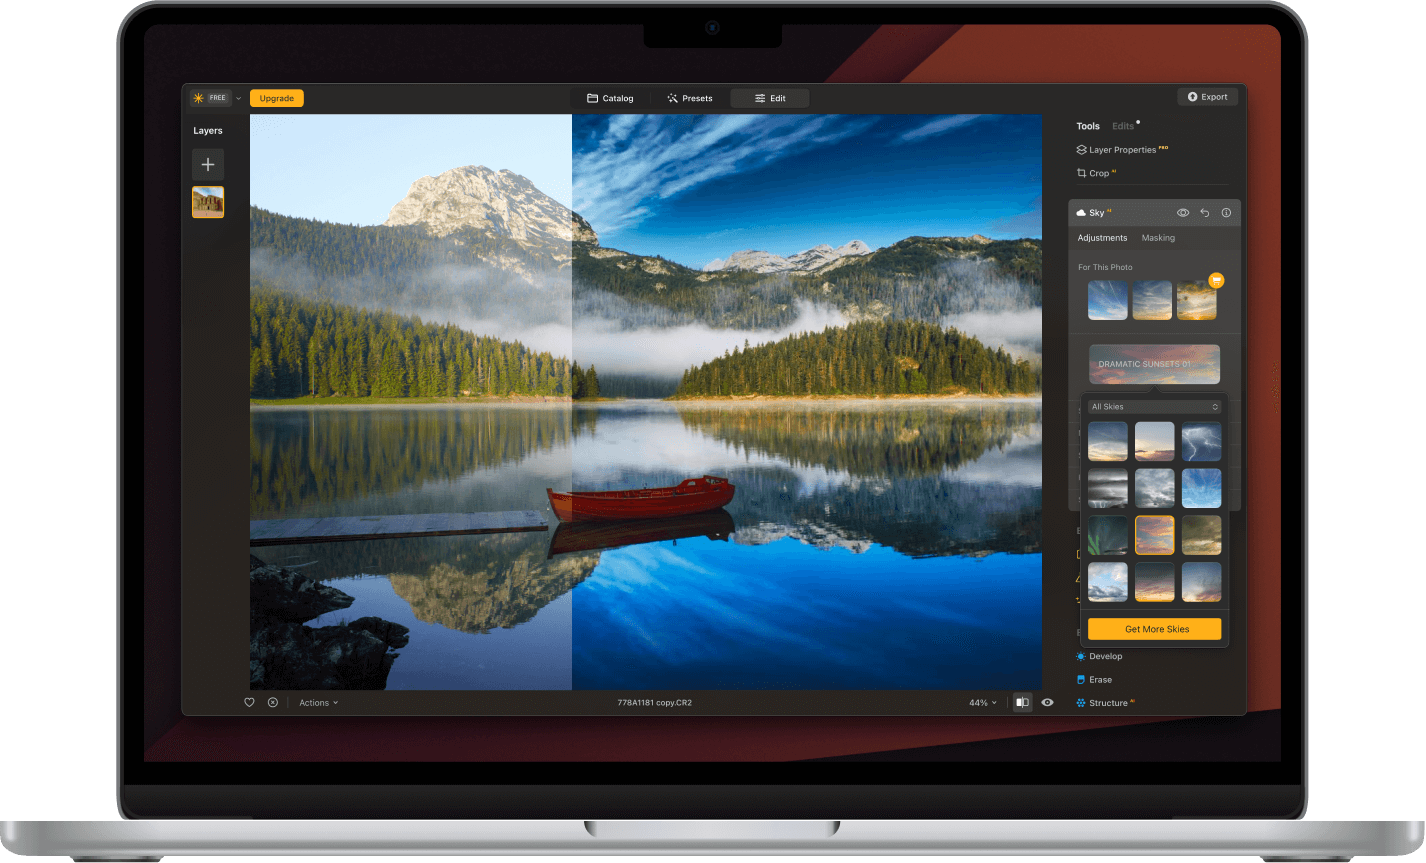The image size is (1426, 863).
Task: Select the Adjustments sub-tab
Action: (1102, 238)
